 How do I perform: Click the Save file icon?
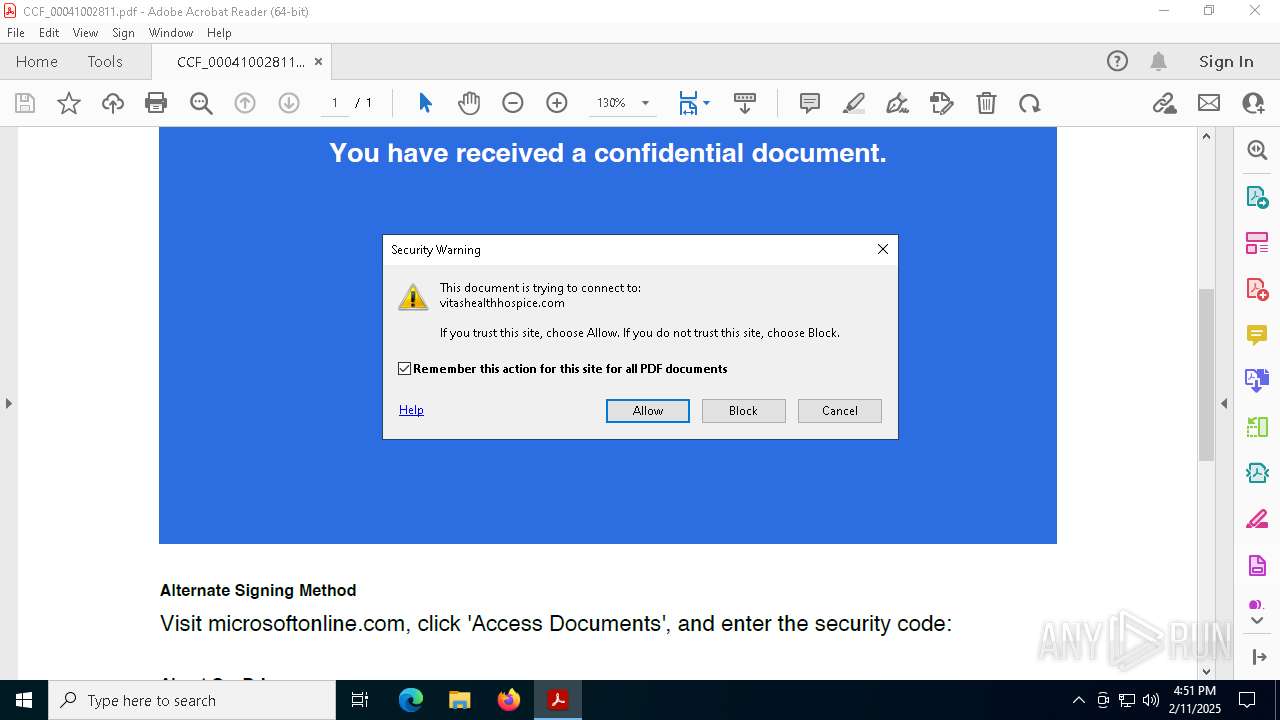click(x=25, y=103)
